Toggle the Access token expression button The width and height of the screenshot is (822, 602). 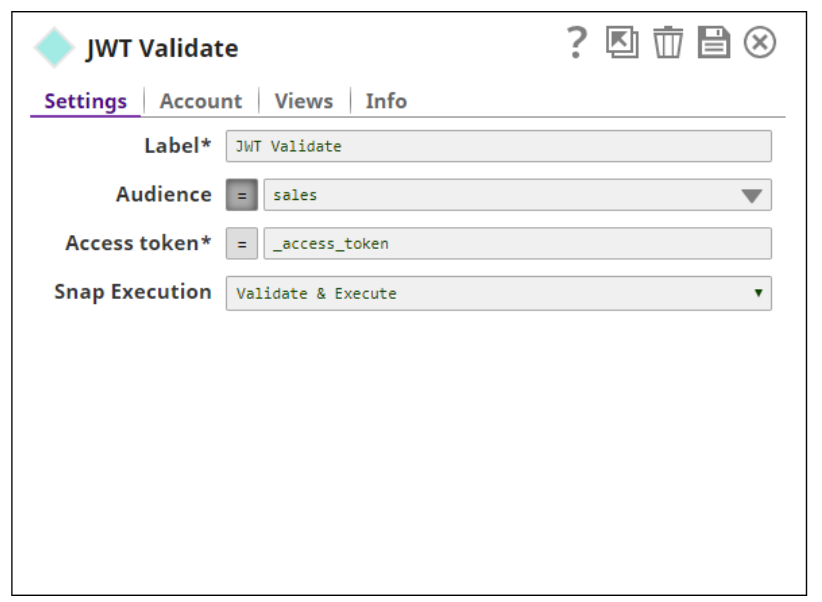coord(241,244)
